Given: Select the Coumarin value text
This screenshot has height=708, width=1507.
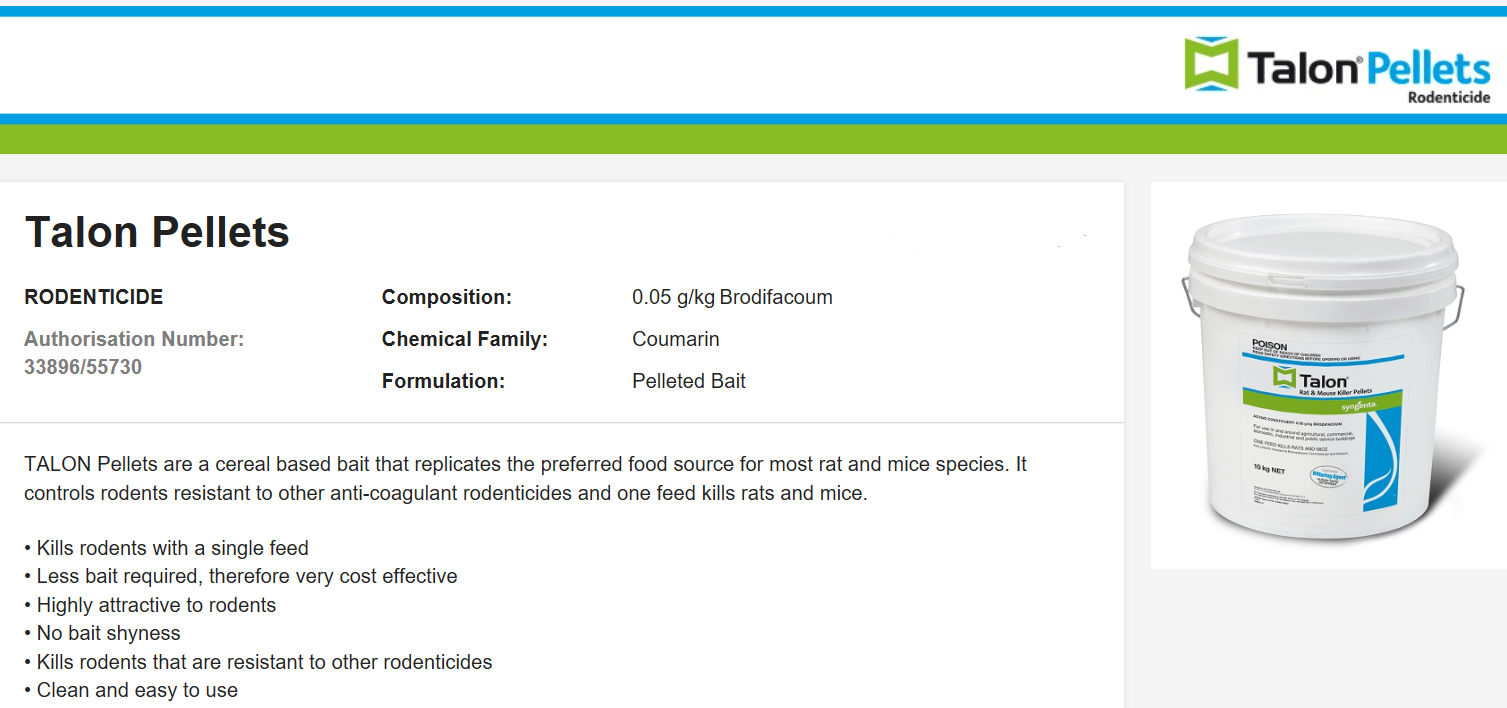Looking at the screenshot, I should pos(676,339).
